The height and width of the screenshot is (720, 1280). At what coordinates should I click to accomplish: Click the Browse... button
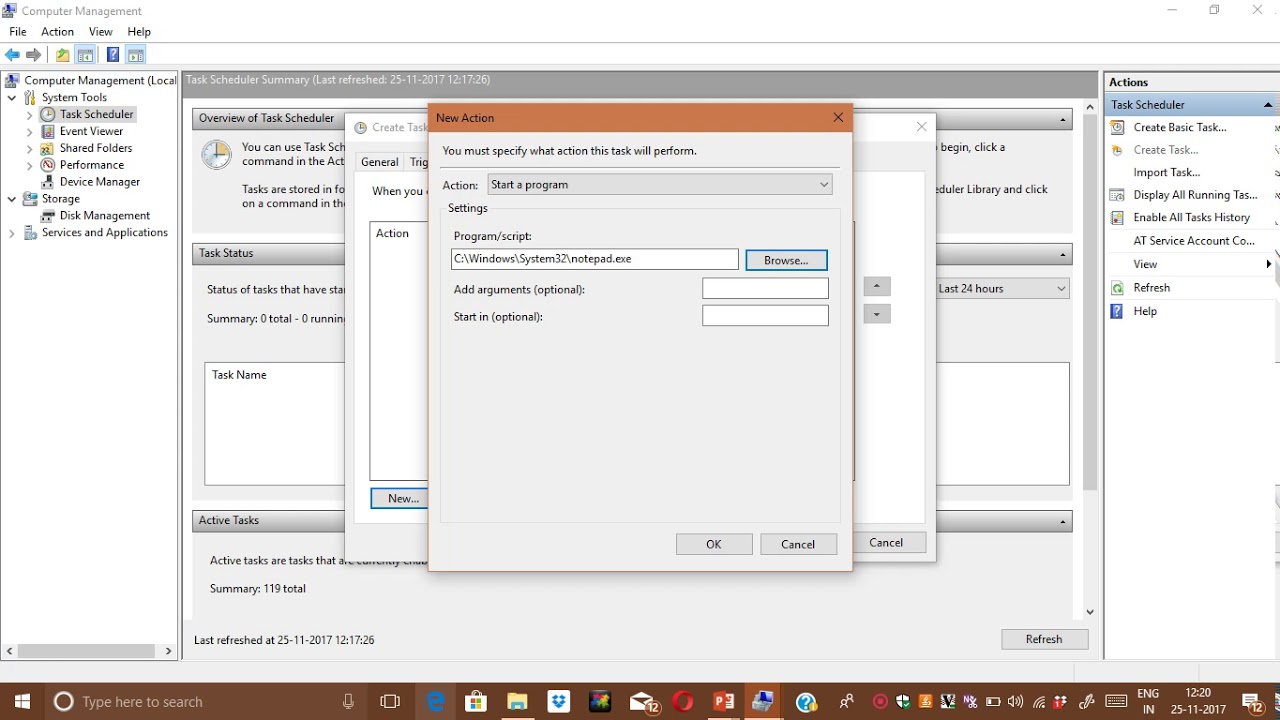pyautogui.click(x=786, y=260)
